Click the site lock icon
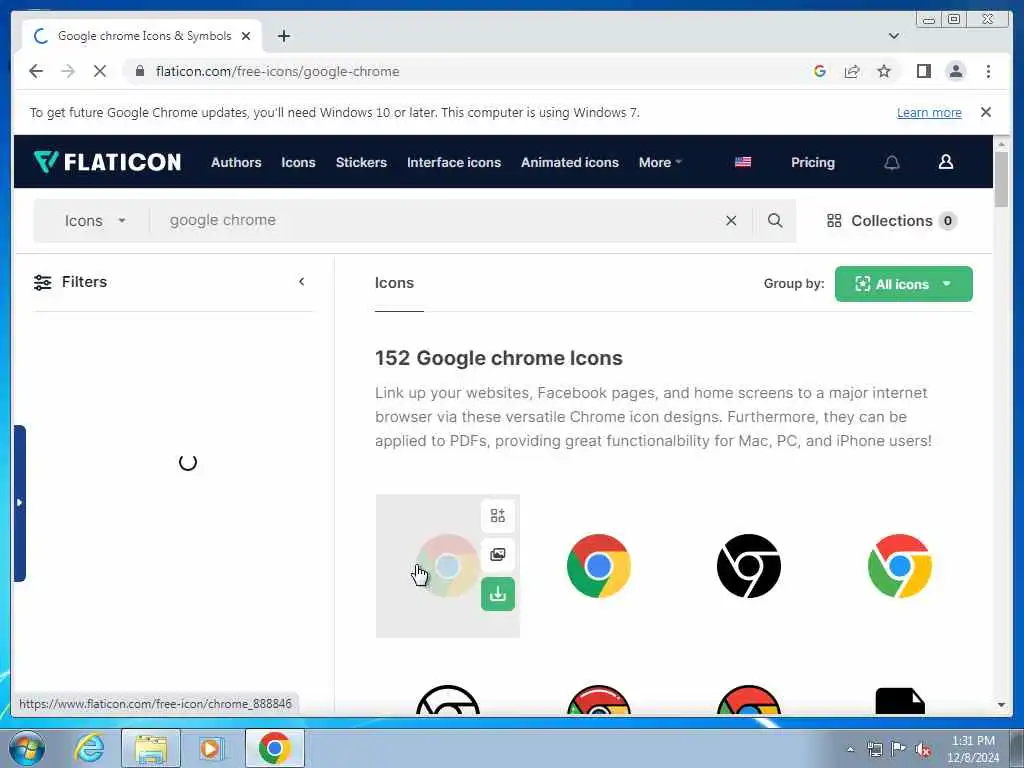 (x=139, y=71)
